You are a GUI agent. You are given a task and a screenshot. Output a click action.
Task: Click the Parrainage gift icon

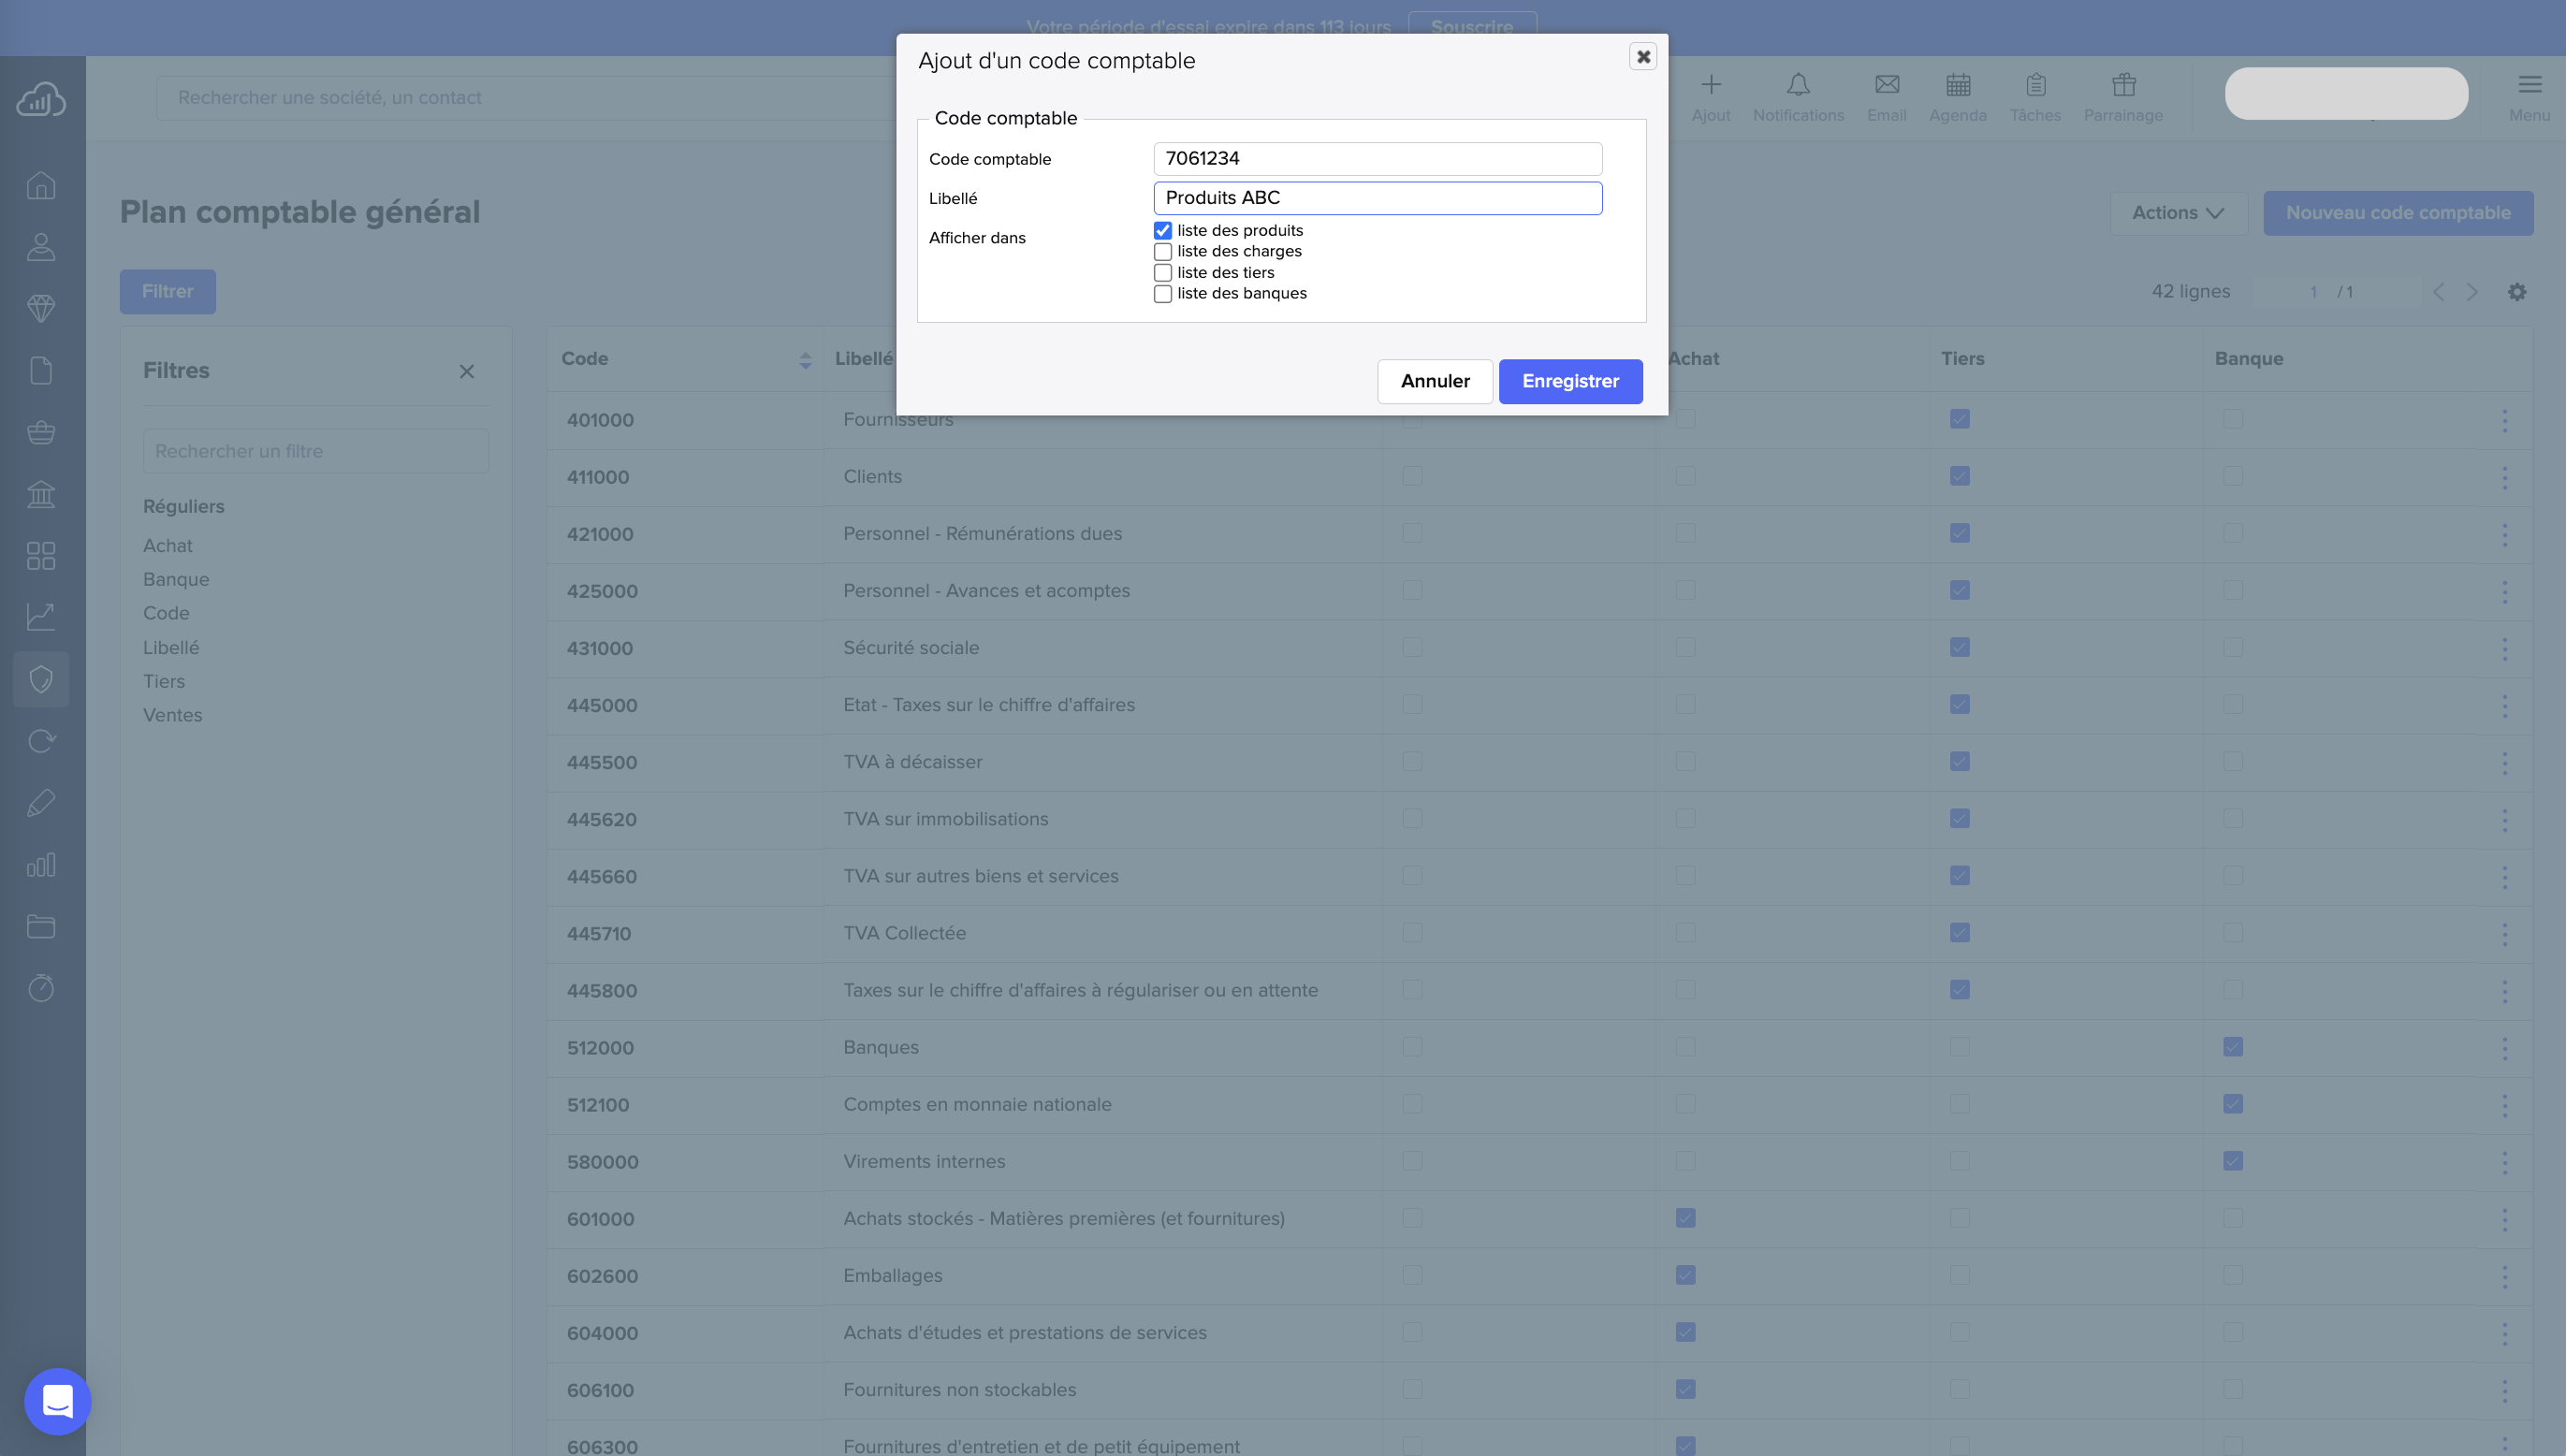2123,86
